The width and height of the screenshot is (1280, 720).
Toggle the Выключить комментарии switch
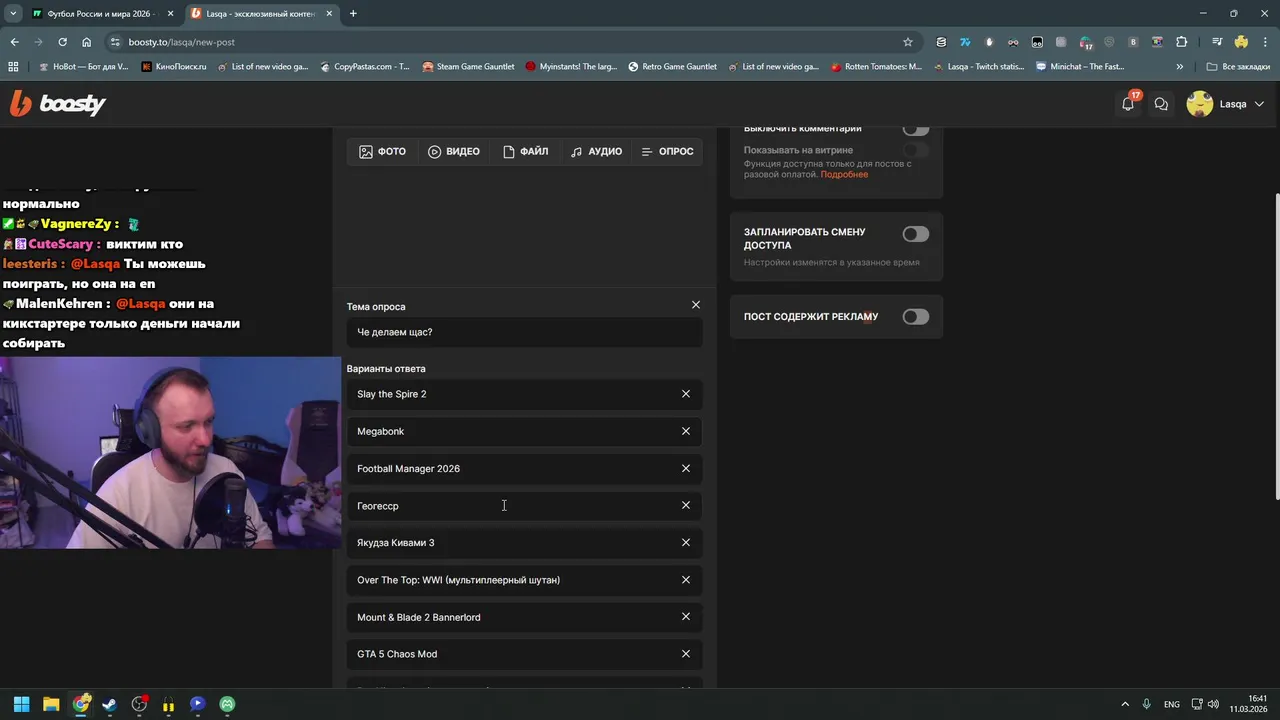916,129
